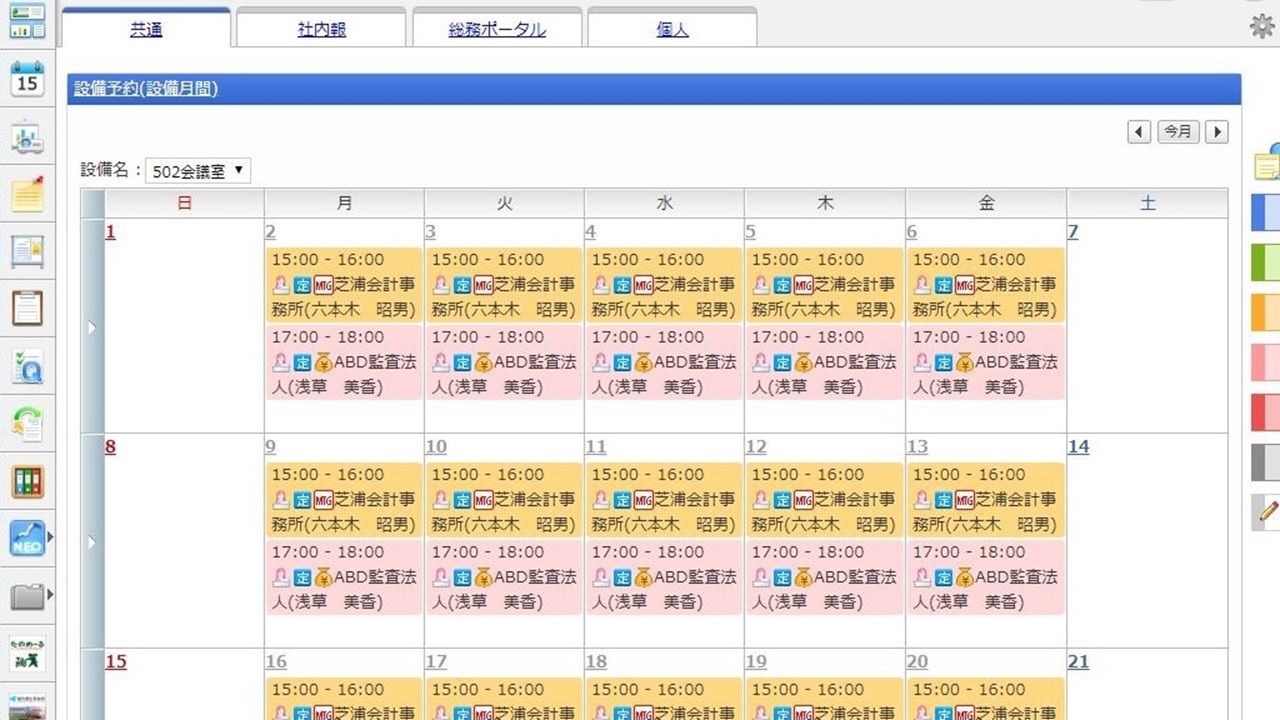Open date 14 in the calendar
Viewport: 1280px width, 720px height.
(x=1078, y=447)
